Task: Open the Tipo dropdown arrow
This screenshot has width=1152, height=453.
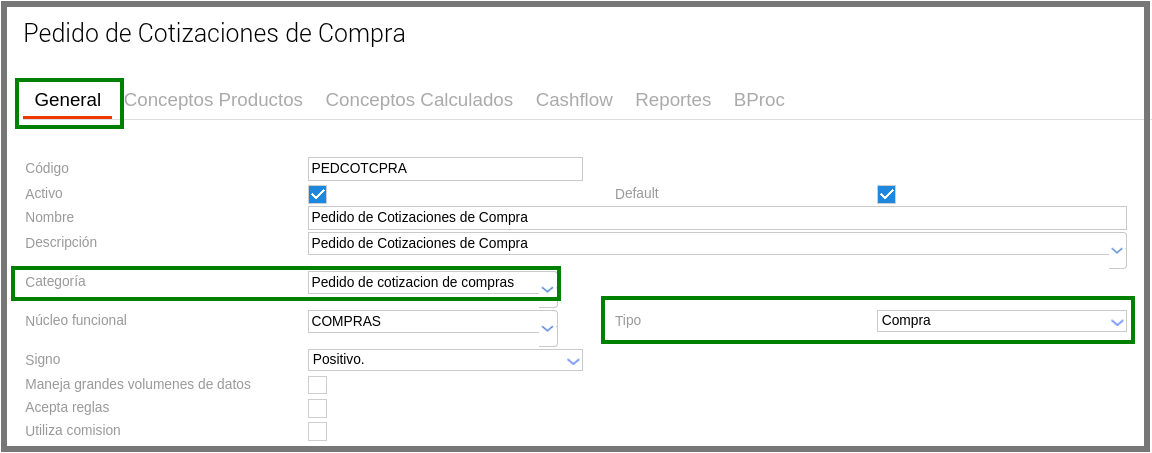Action: point(1117,322)
